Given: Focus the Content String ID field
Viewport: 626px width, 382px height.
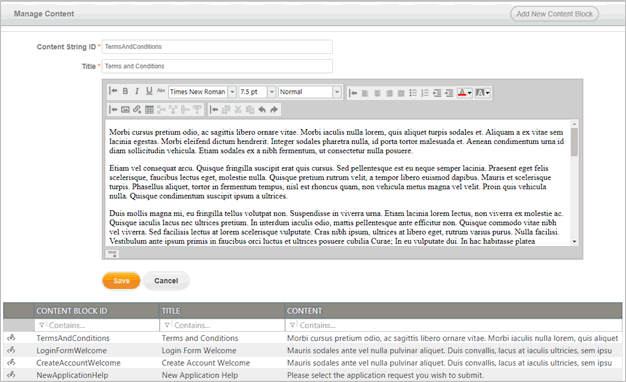Looking at the screenshot, I should pyautogui.click(x=217, y=47).
